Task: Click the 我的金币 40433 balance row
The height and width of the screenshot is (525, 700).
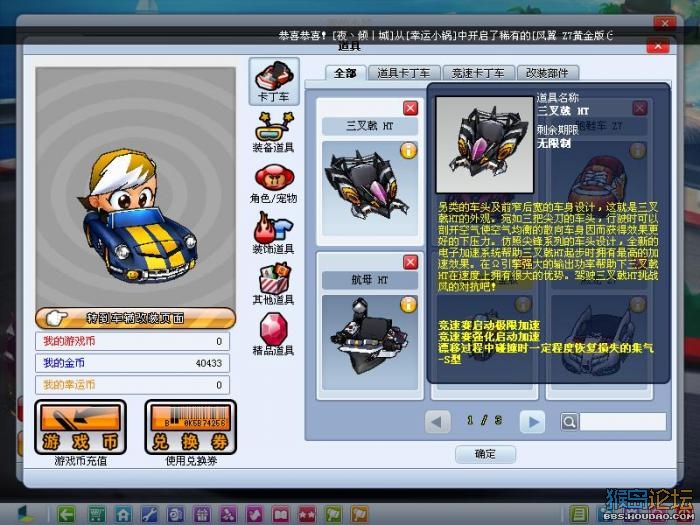Action: pos(132,363)
